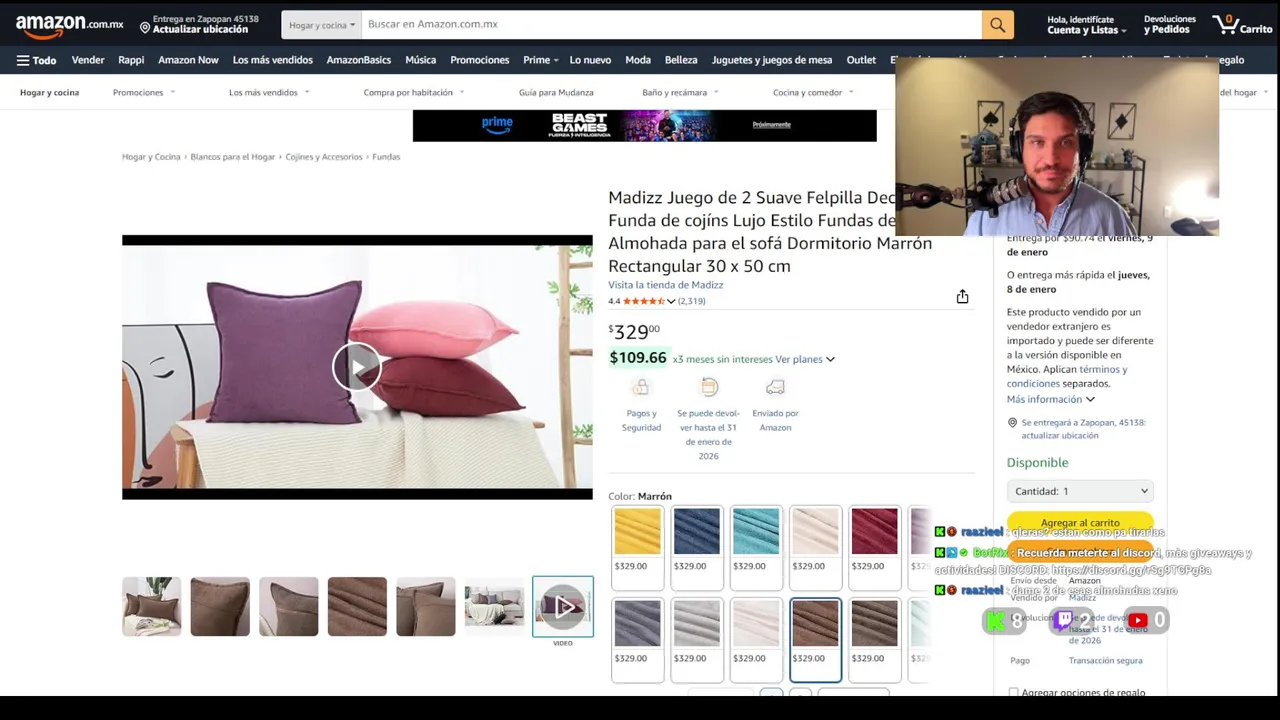Viewport: 1280px width, 720px height.
Task: Open Música nav item
Action: pos(420,60)
